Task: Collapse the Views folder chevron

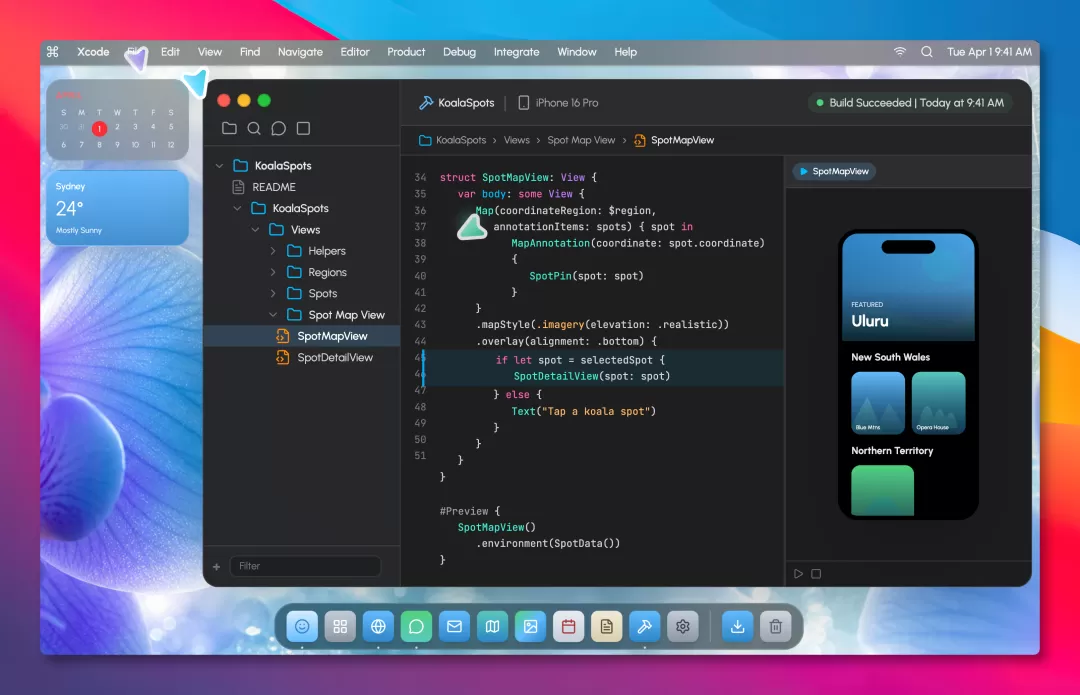Action: pyautogui.click(x=256, y=229)
